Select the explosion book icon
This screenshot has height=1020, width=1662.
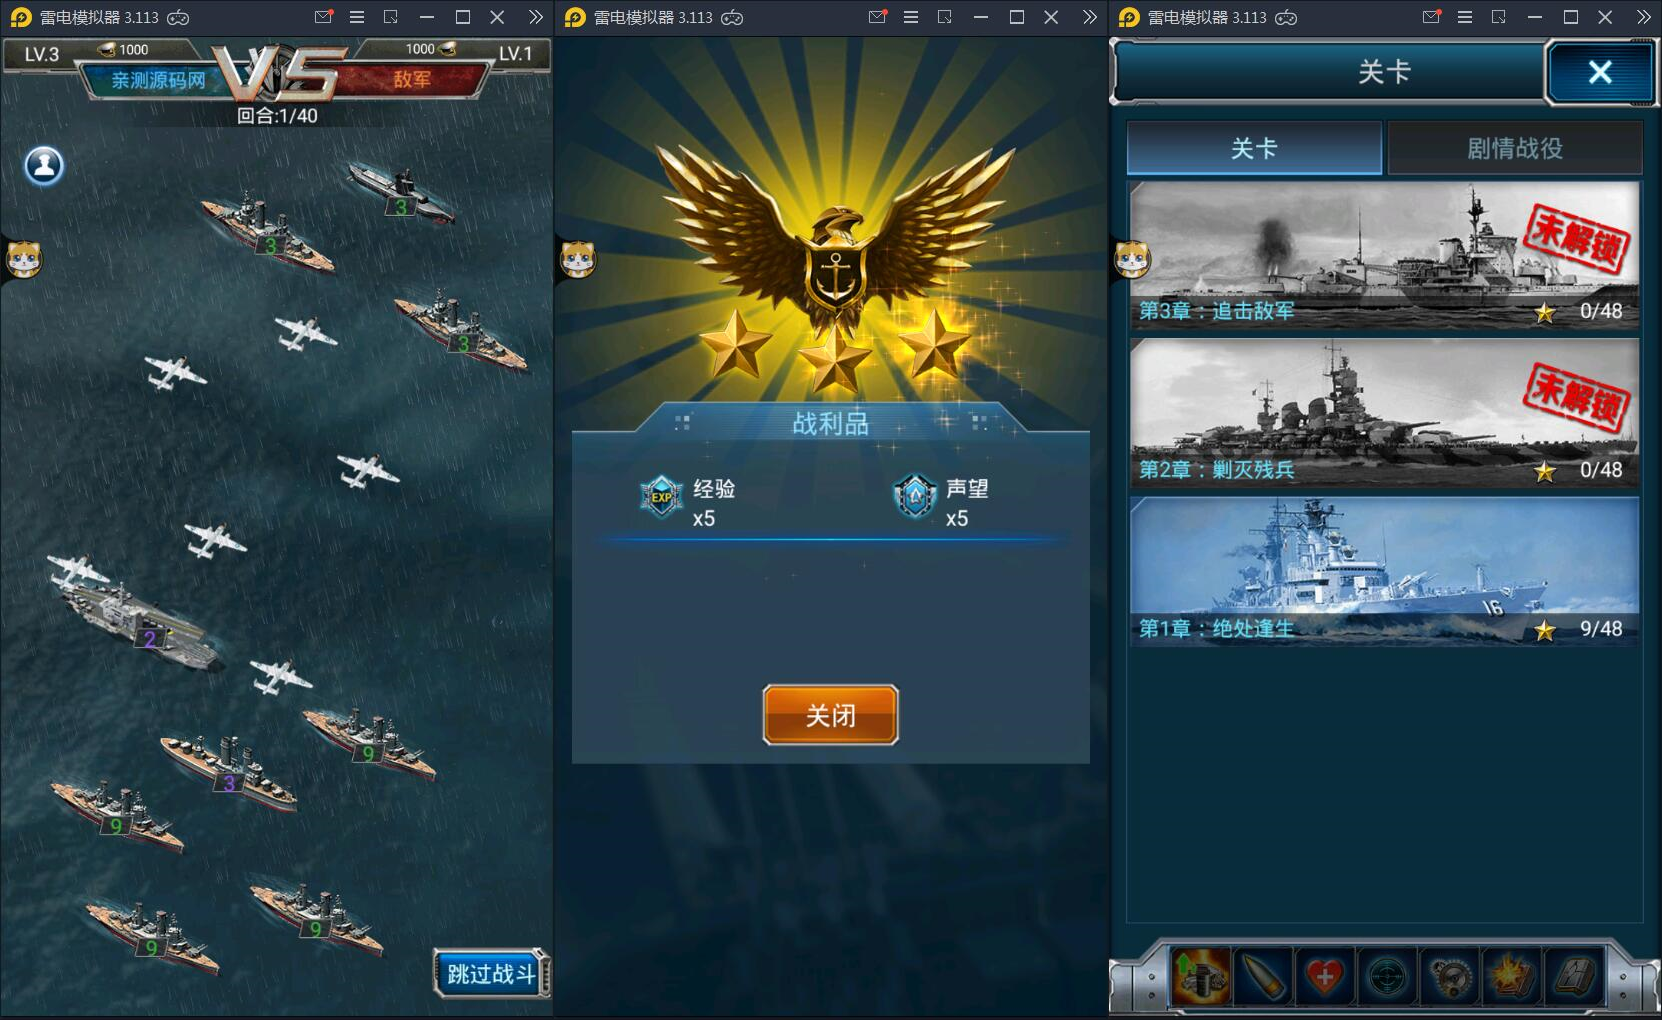click(1511, 976)
